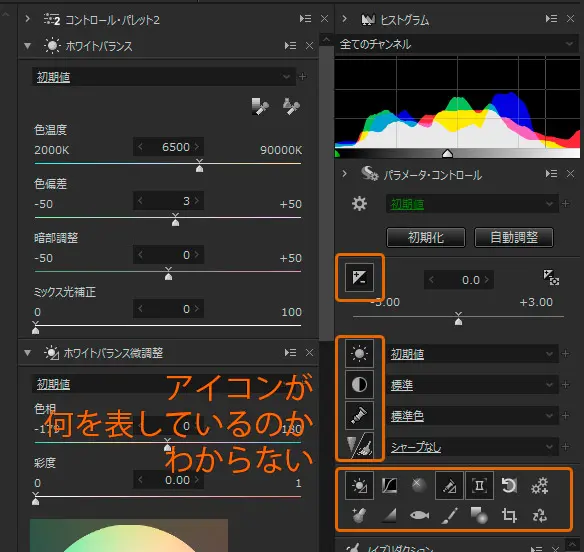Image resolution: width=584 pixels, height=552 pixels.
Task: Select the underwater fish icon
Action: (419, 515)
